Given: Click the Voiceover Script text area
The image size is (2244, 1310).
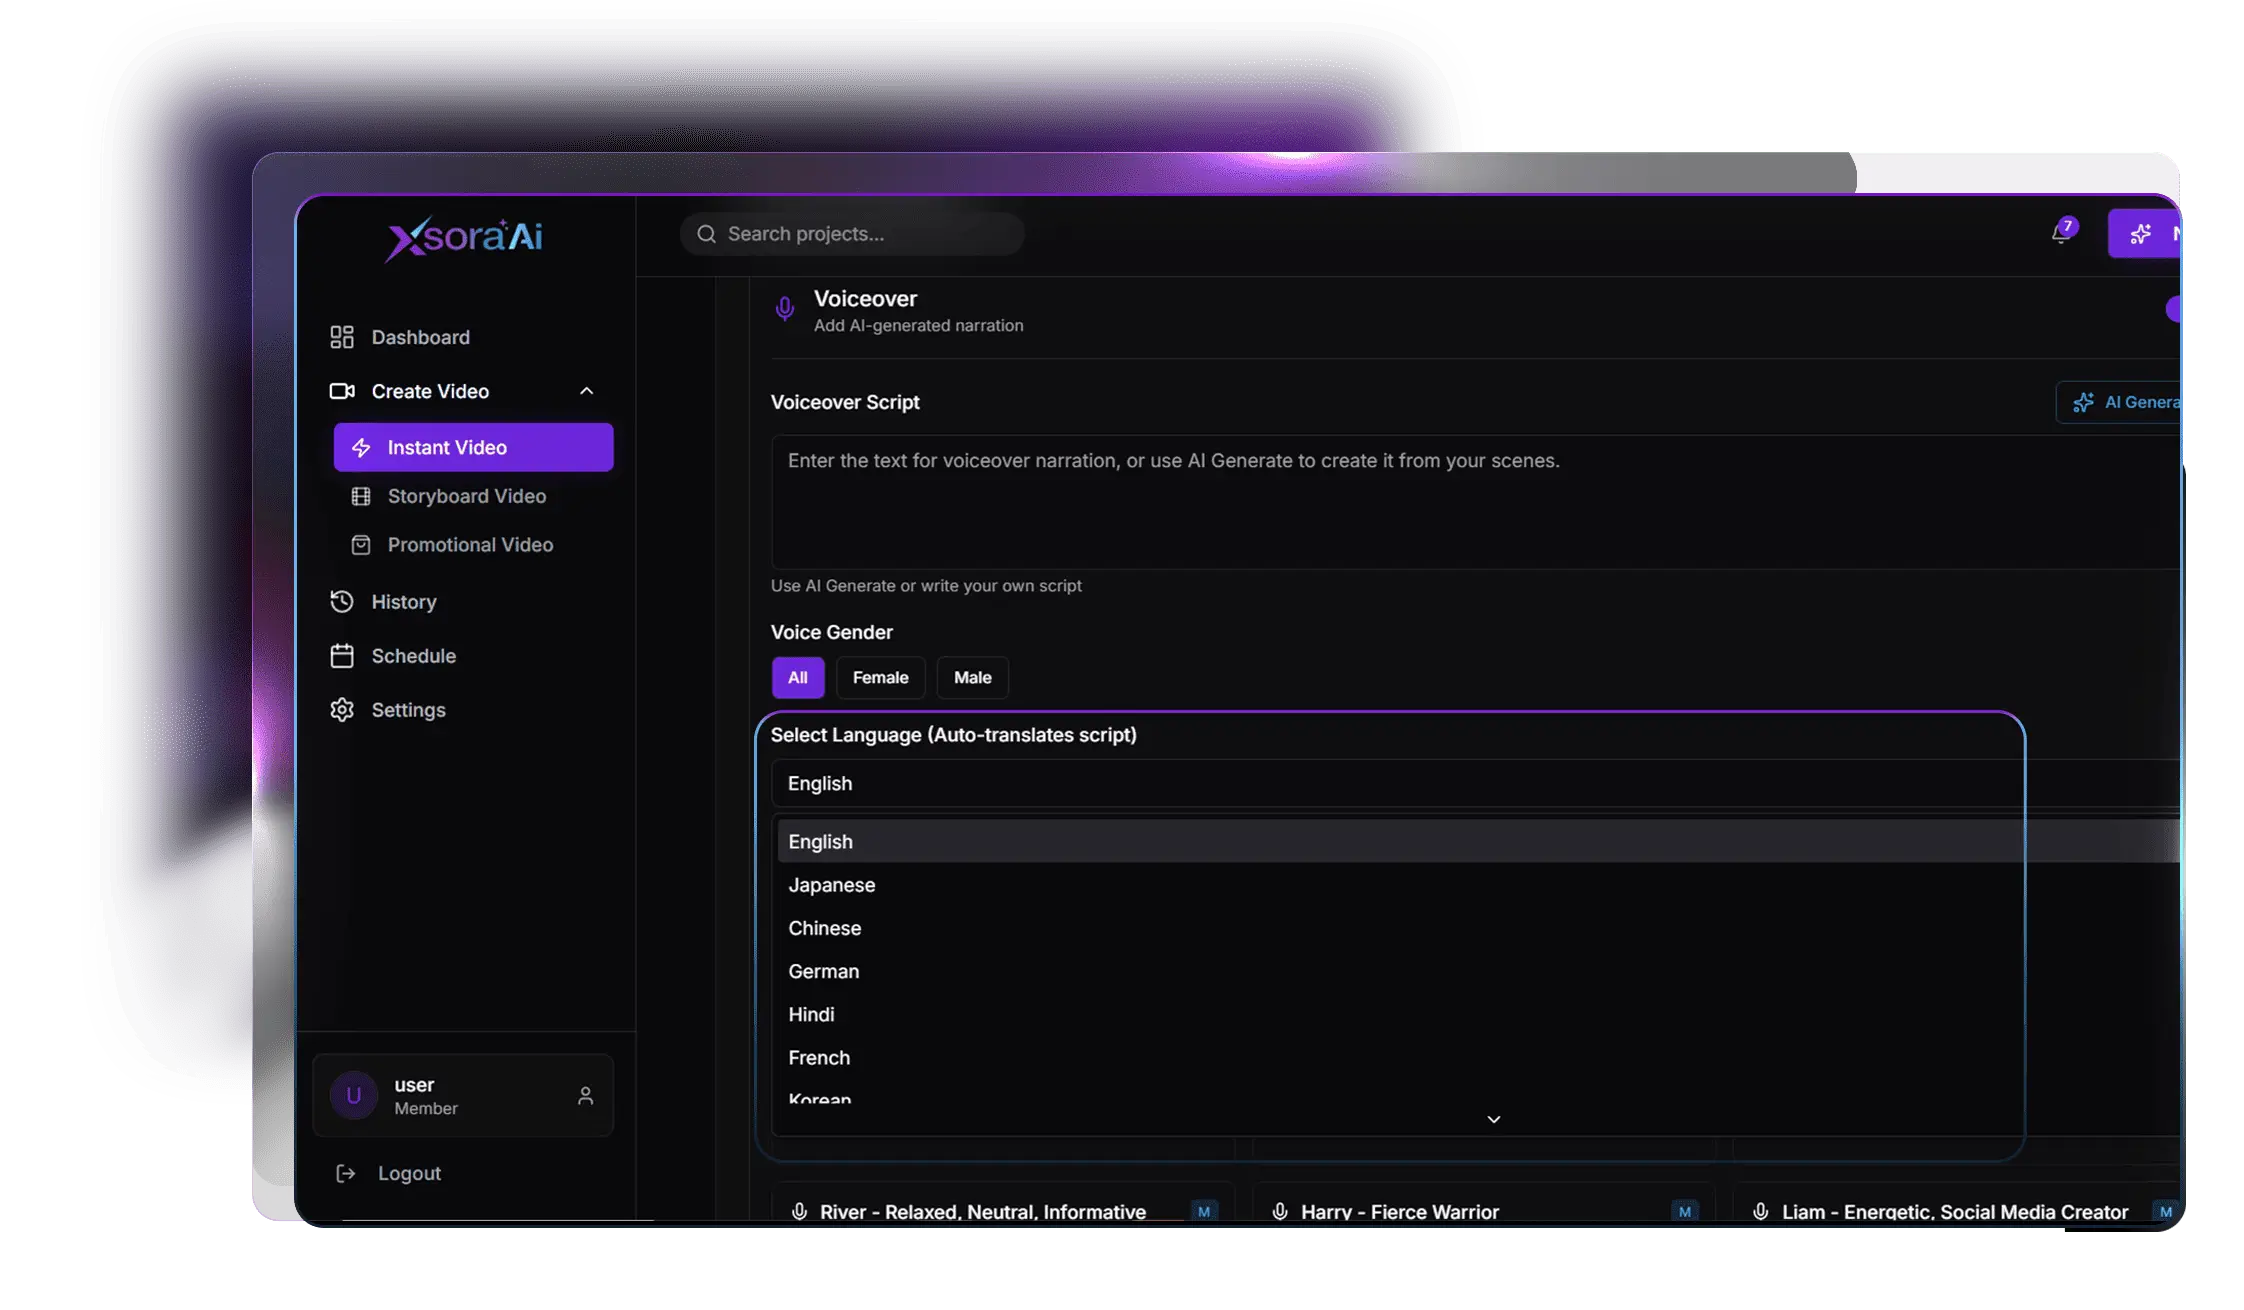Looking at the screenshot, I should point(1475,502).
